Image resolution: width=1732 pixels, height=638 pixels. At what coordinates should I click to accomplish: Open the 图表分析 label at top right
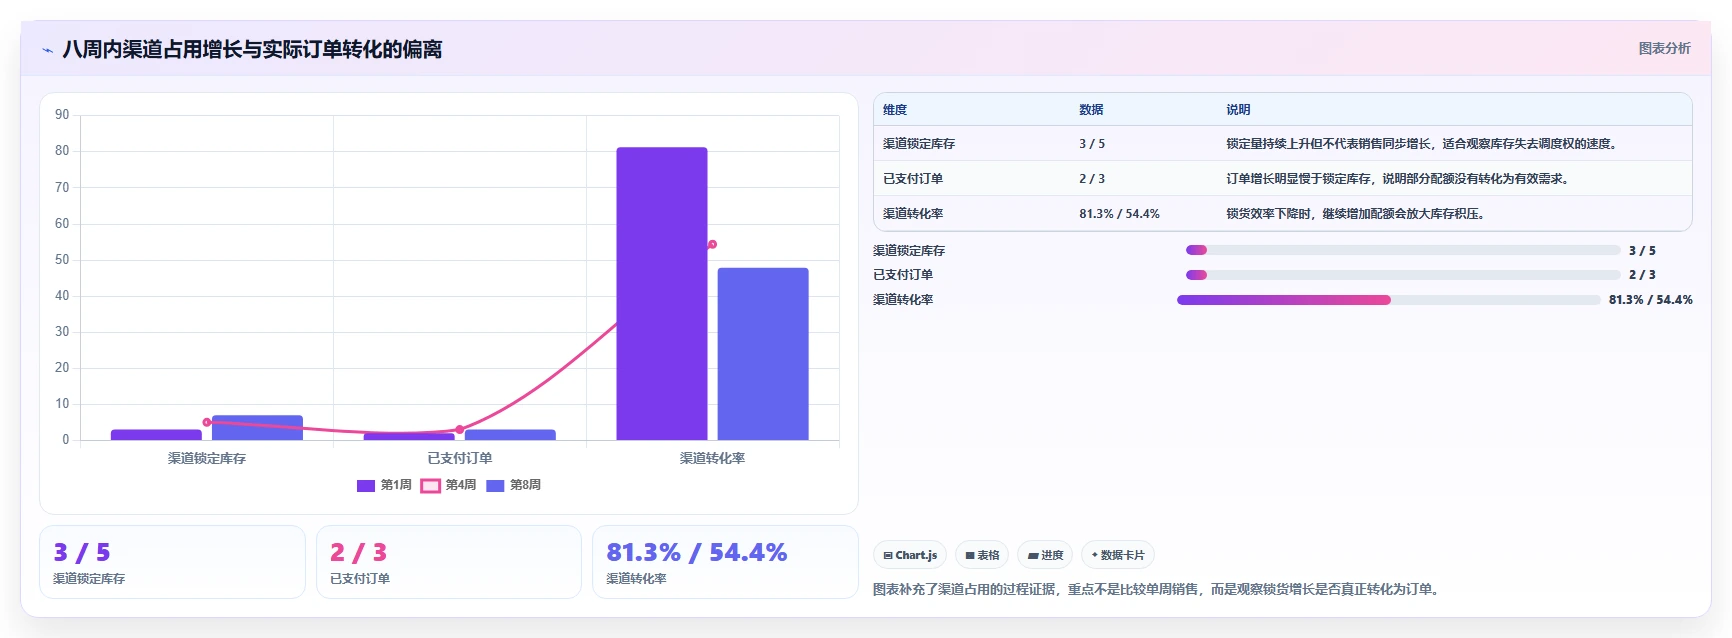(1664, 48)
